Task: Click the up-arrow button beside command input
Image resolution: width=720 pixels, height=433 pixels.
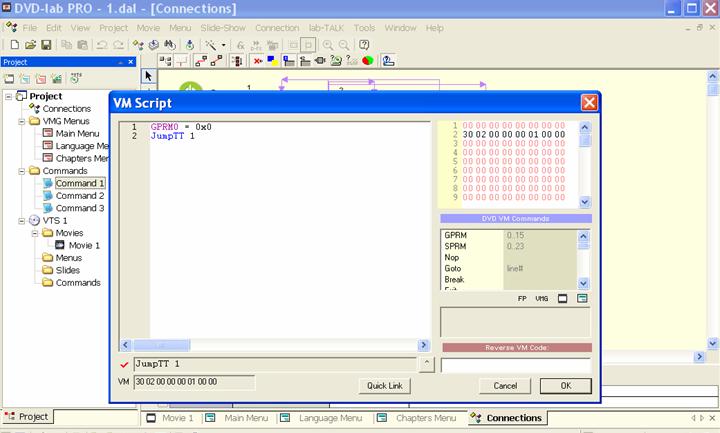Action: [427, 364]
